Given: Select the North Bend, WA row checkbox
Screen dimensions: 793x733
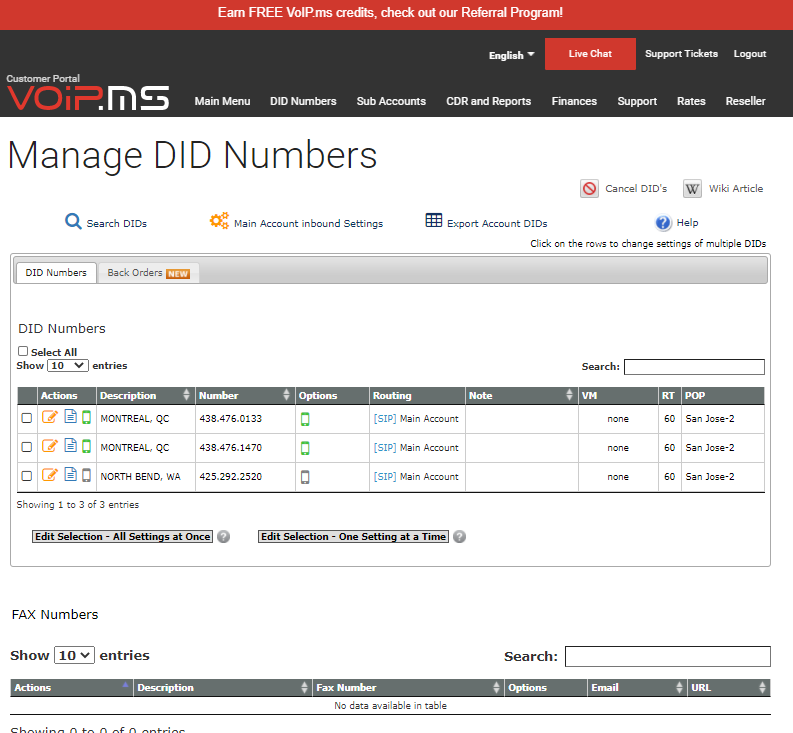Looking at the screenshot, I should (x=27, y=477).
